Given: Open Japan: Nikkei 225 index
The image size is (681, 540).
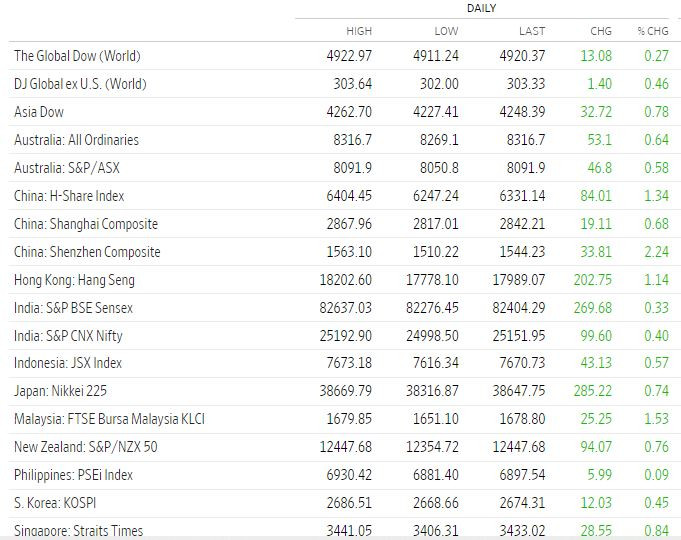Looking at the screenshot, I should point(59,391).
